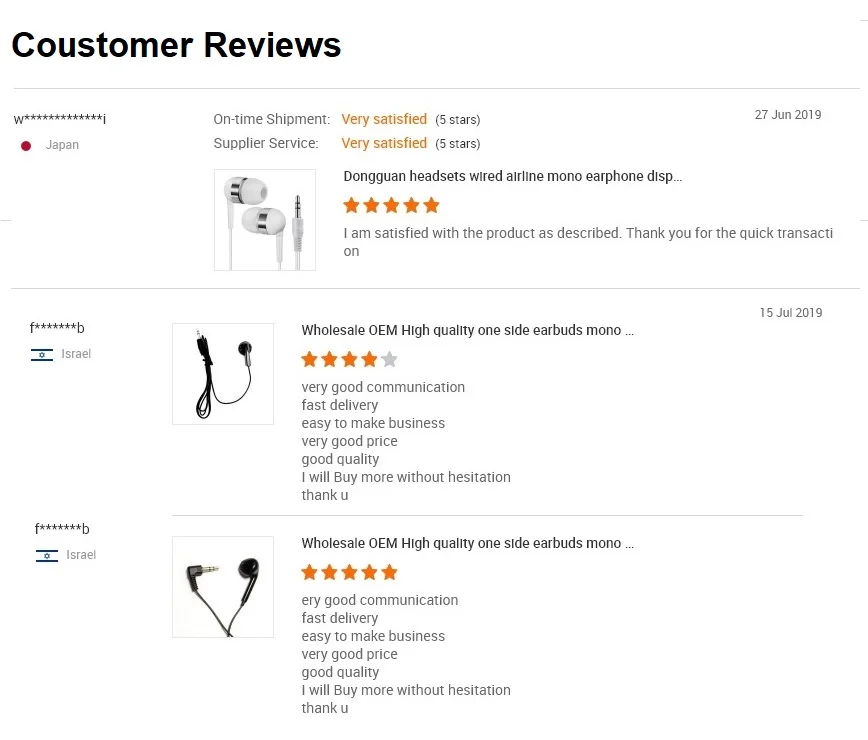Viewport: 868px width, 740px height.
Task: Click the Israel flag on bottom review
Action: (47, 554)
